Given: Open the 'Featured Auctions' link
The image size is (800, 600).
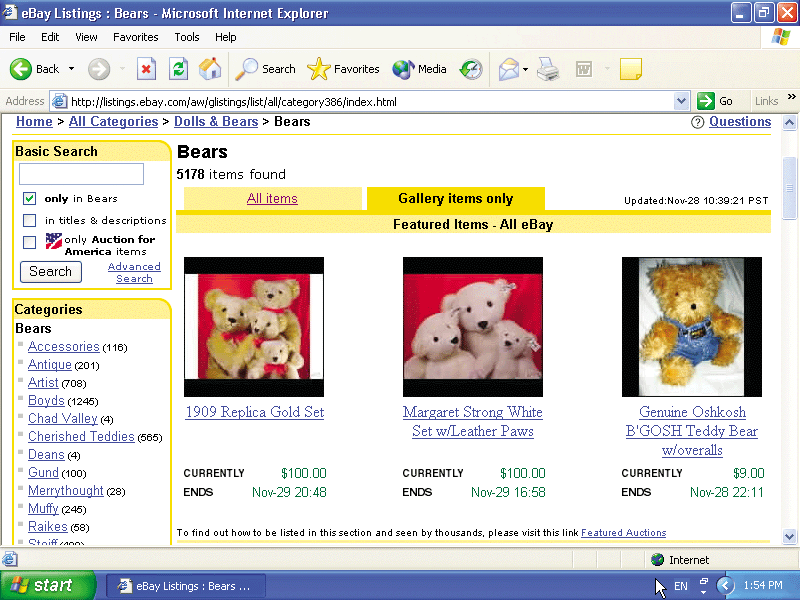Looking at the screenshot, I should pyautogui.click(x=623, y=533).
